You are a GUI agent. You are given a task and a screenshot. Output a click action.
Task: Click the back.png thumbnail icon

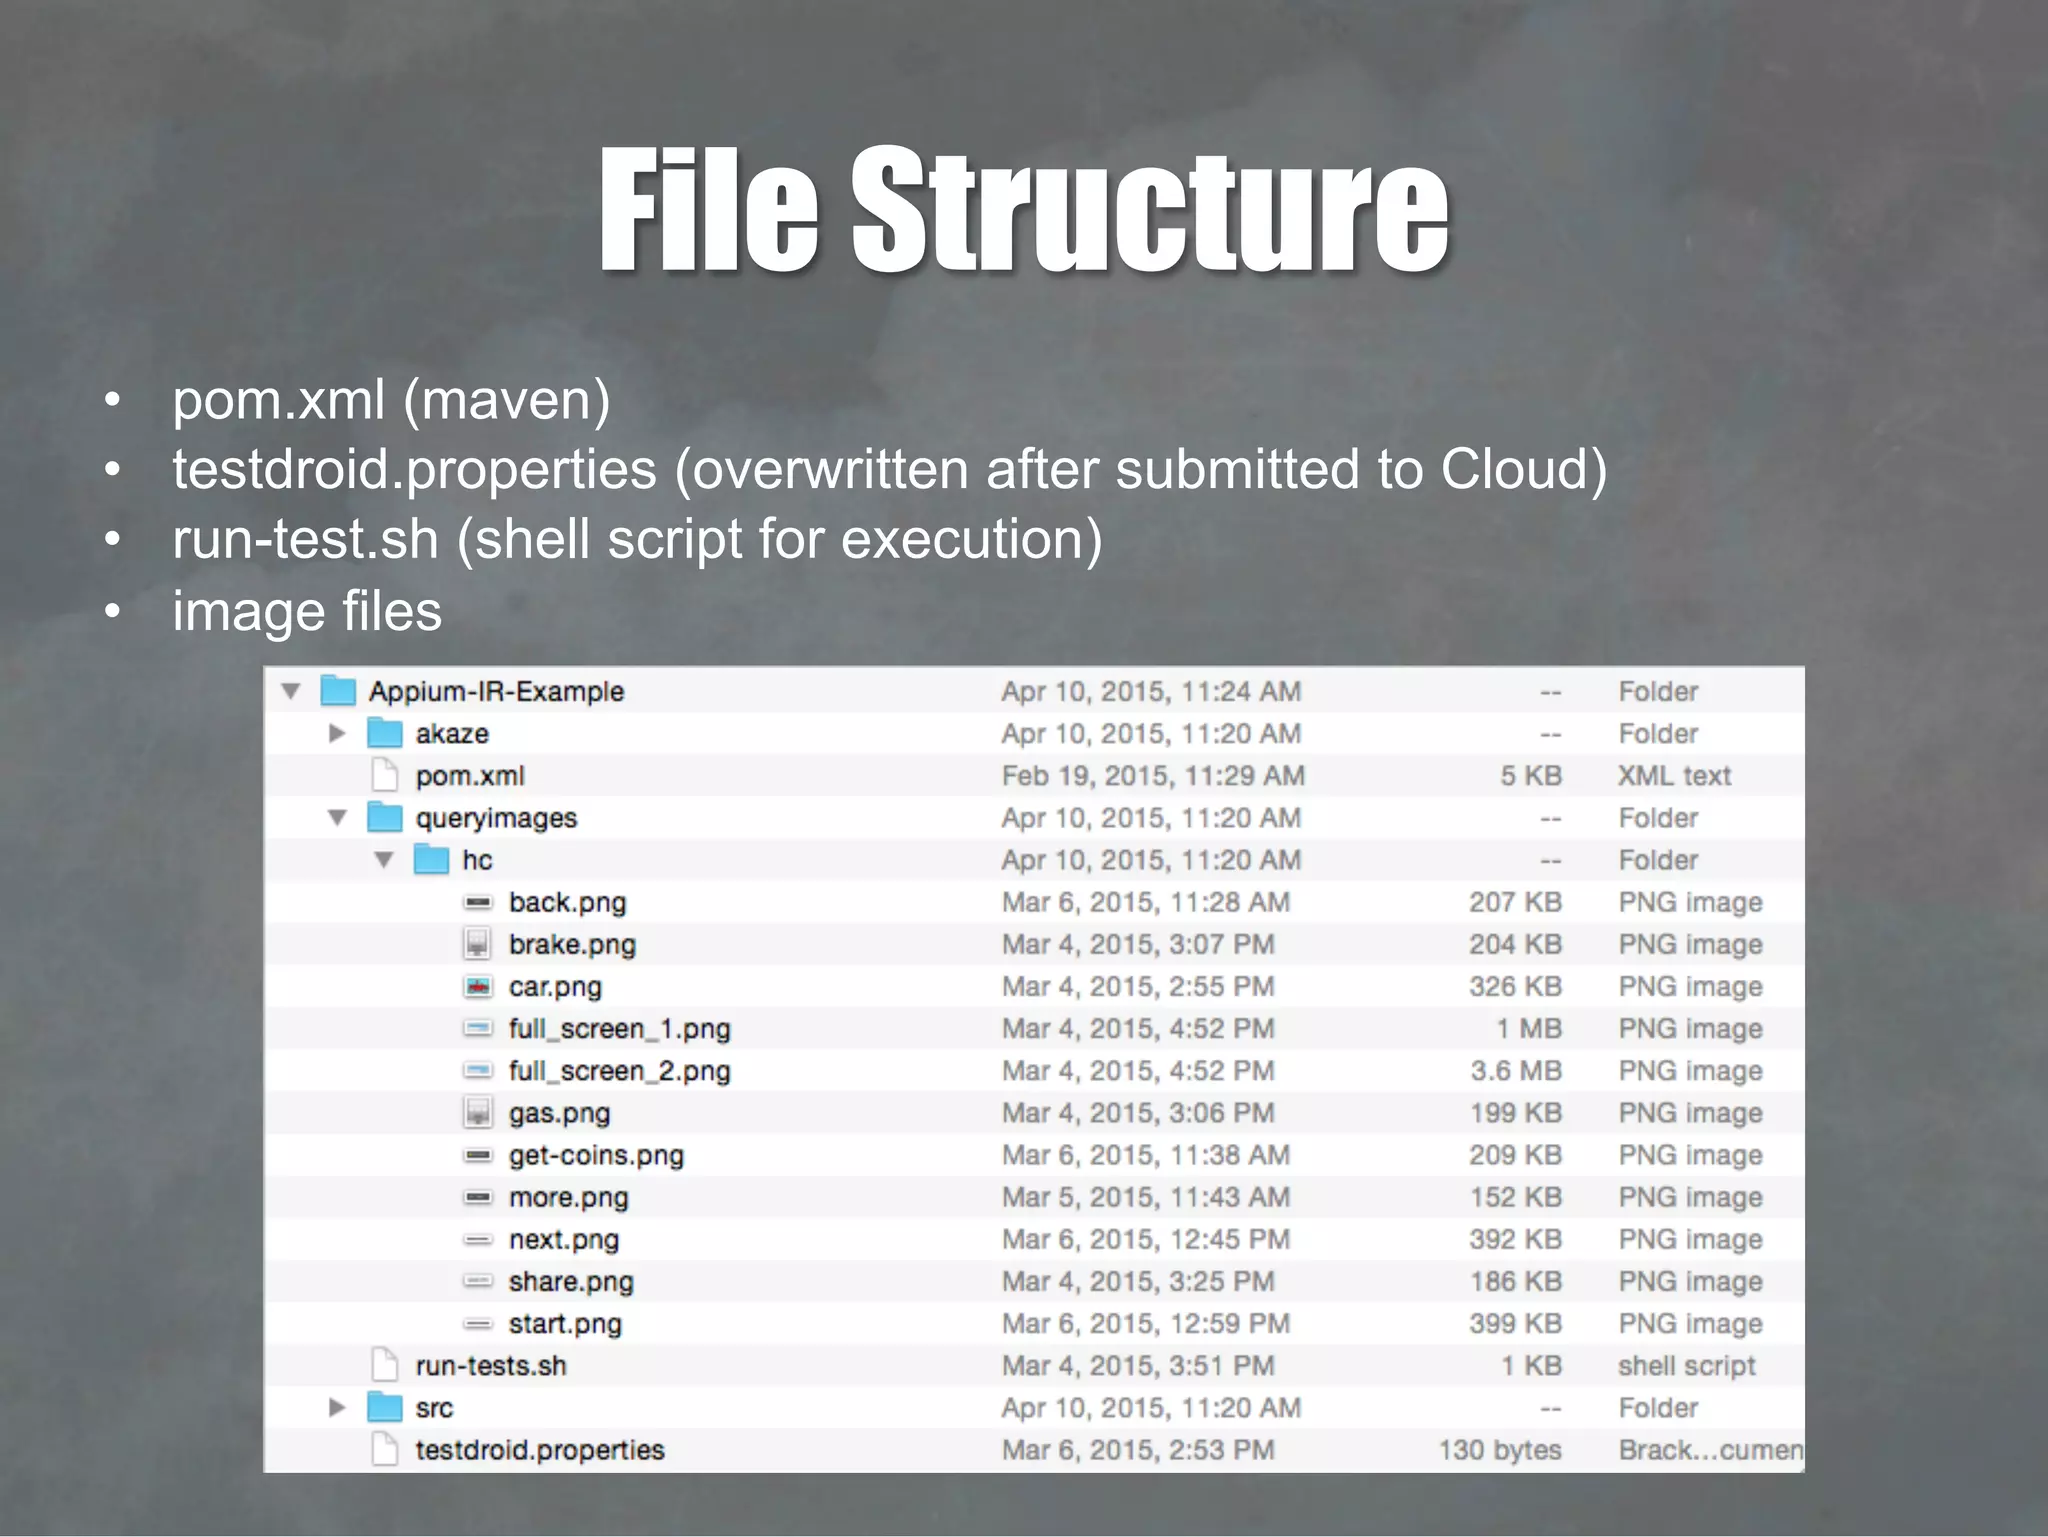478,902
